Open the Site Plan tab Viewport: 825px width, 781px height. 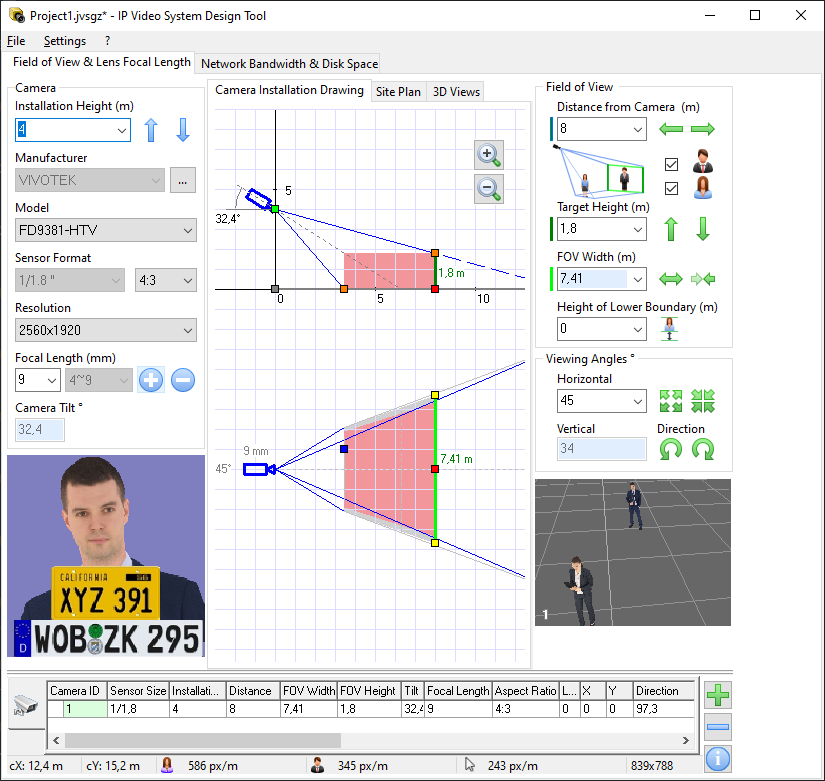(398, 92)
